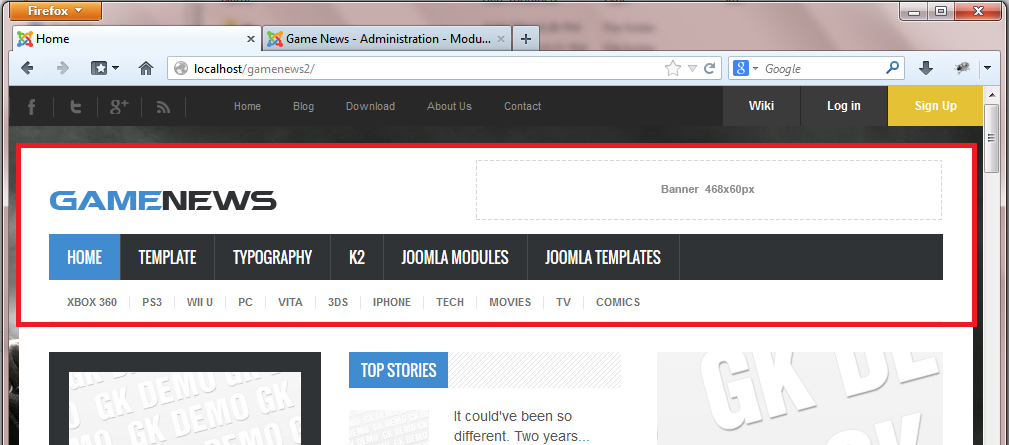Open the IPHONE category link
1009x445 pixels.
(392, 302)
